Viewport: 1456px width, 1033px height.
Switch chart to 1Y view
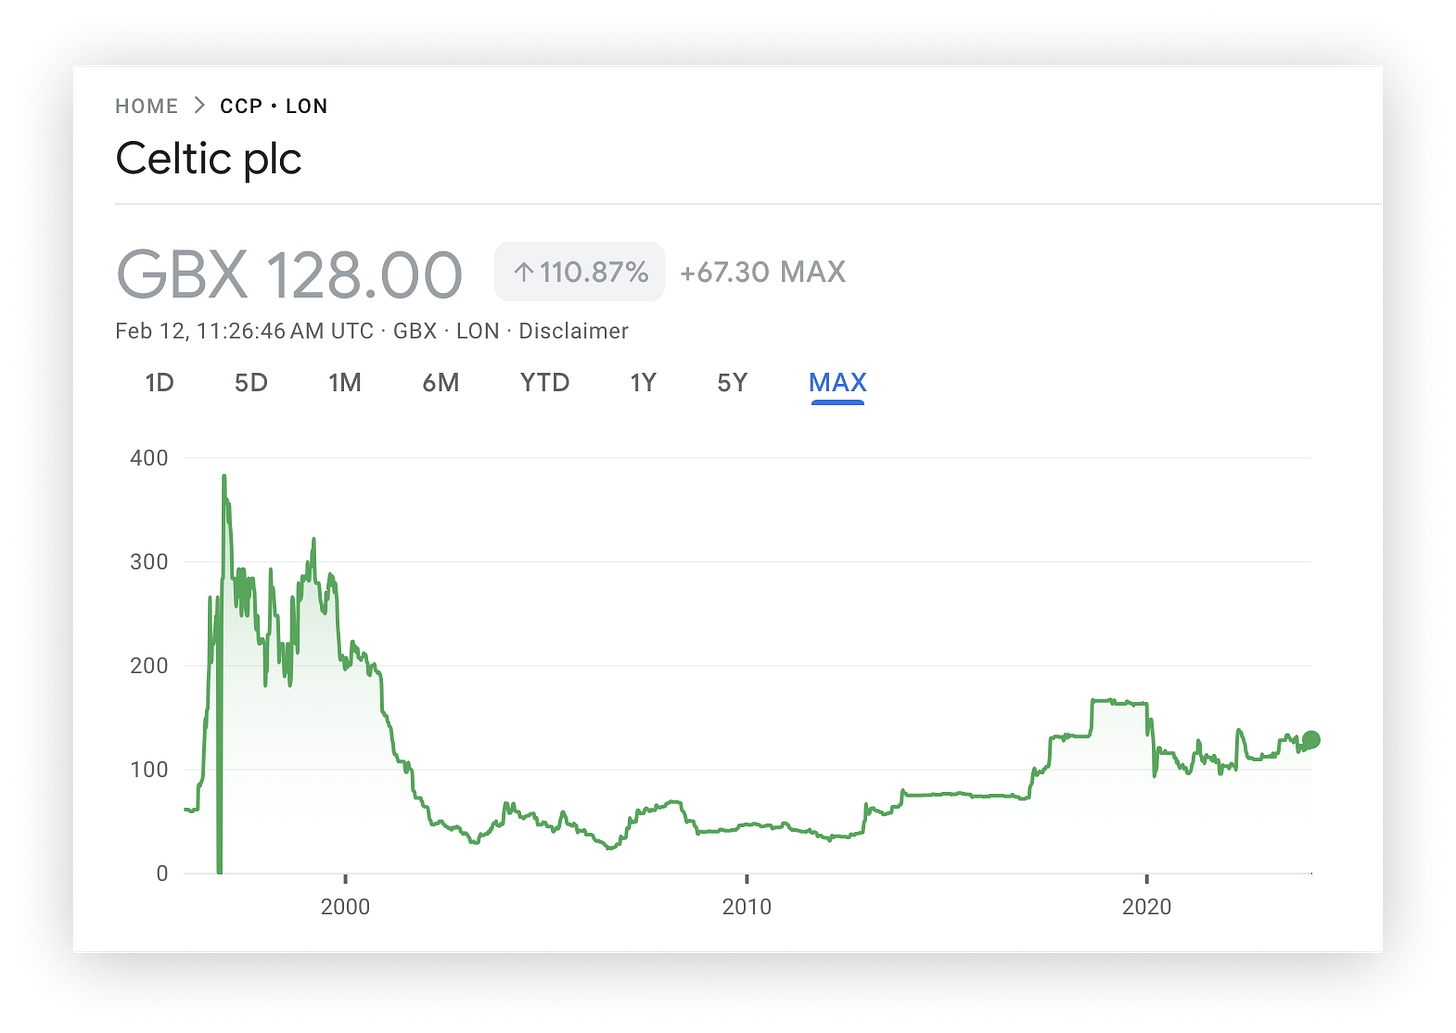coord(643,383)
